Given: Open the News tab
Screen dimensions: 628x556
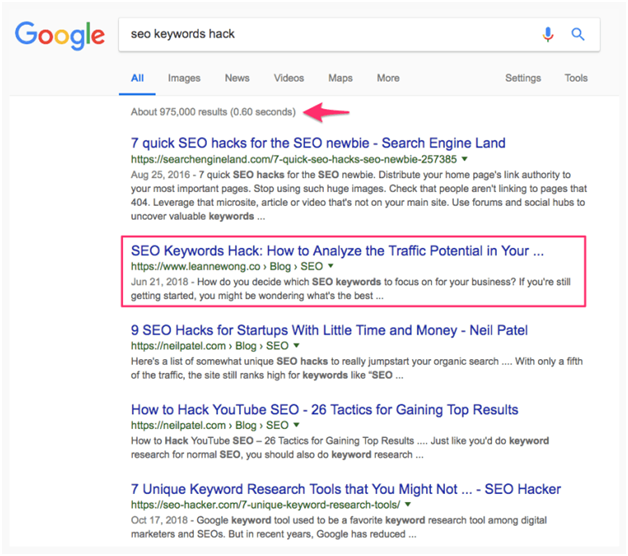Looking at the screenshot, I should pos(237,78).
